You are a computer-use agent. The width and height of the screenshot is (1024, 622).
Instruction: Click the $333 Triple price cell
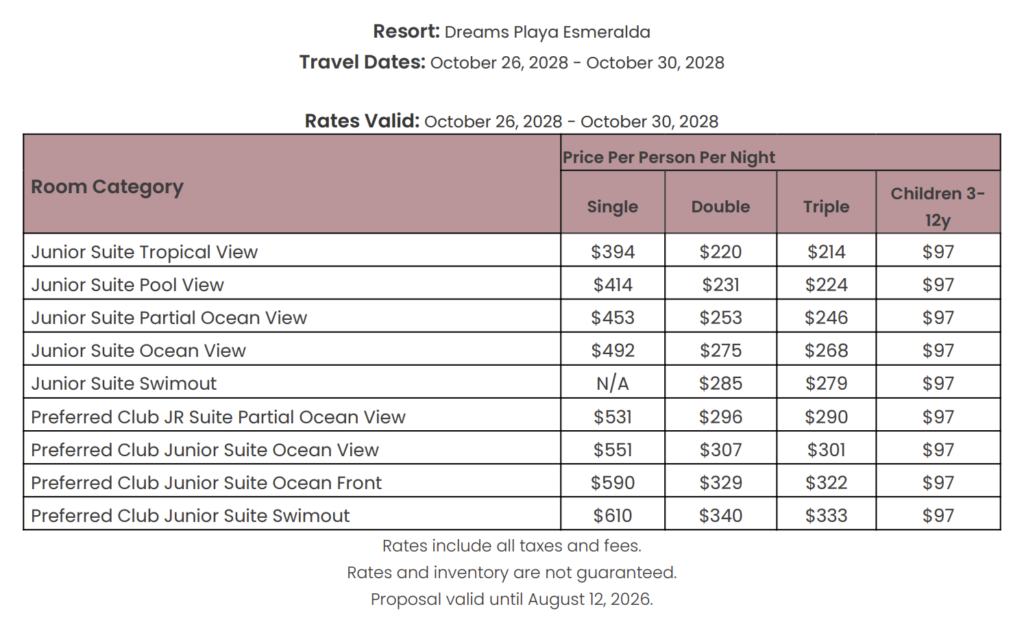(x=826, y=516)
